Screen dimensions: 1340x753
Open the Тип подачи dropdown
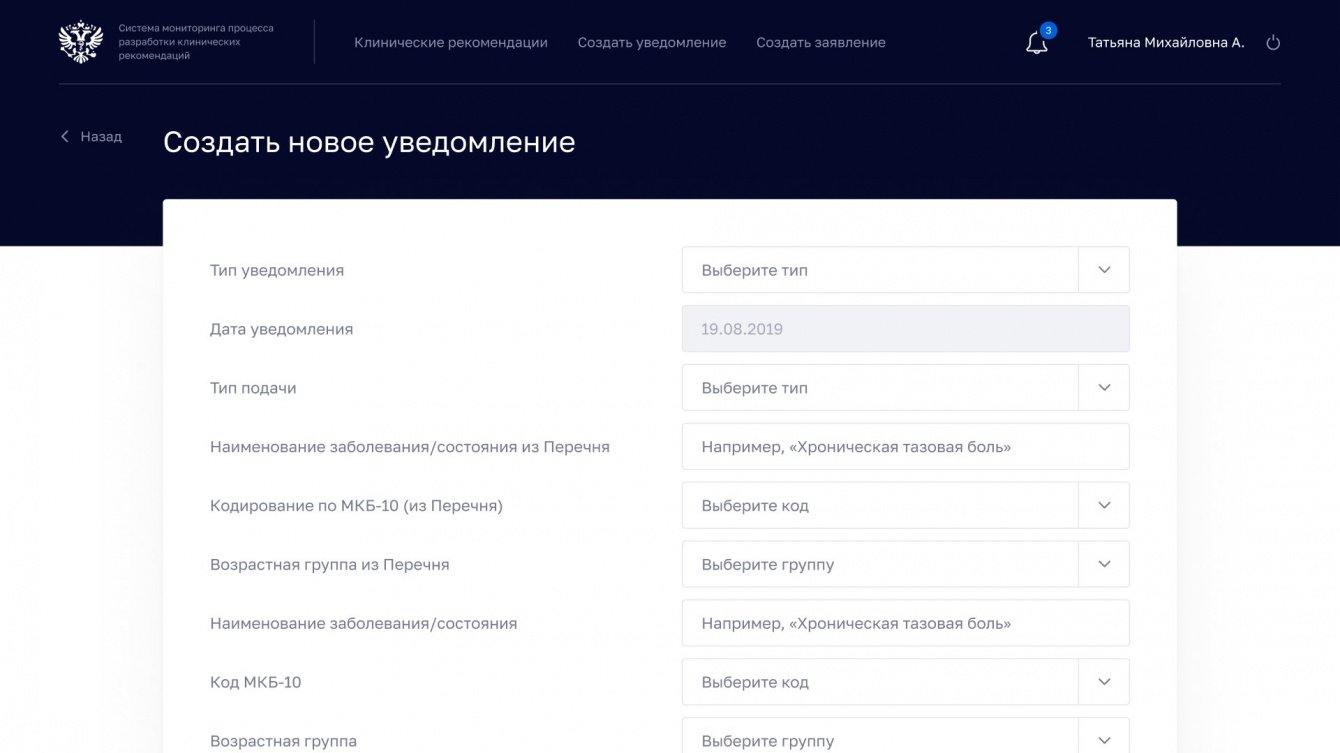tap(906, 388)
